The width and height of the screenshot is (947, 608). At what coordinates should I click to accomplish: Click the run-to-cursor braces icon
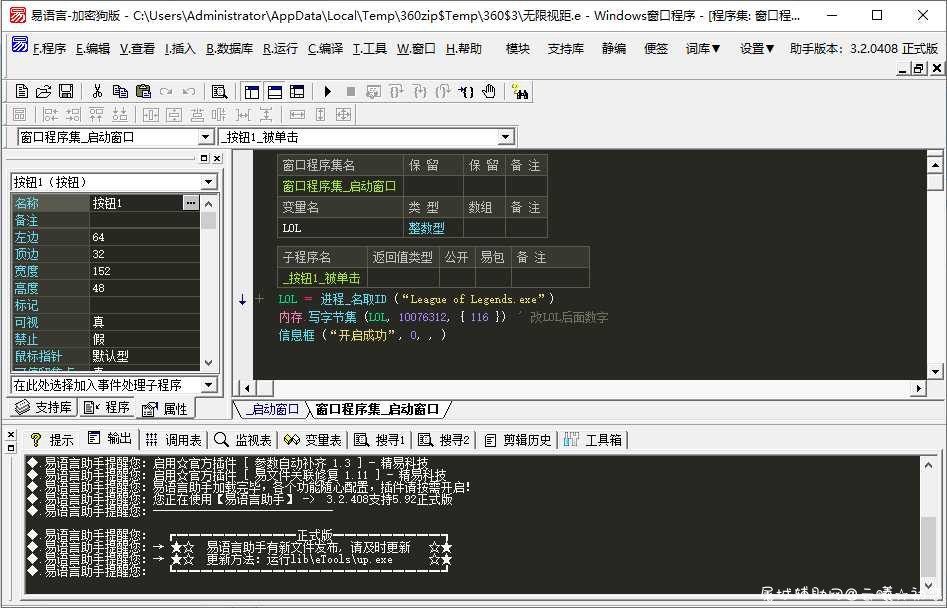click(x=466, y=92)
